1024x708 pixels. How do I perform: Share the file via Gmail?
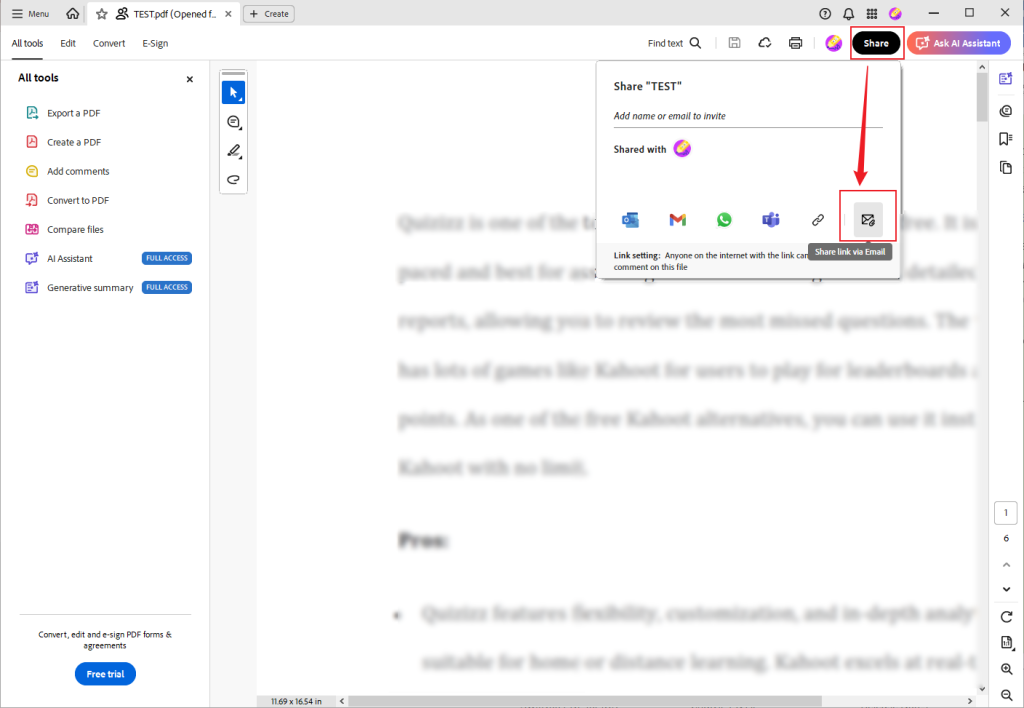[x=677, y=219]
